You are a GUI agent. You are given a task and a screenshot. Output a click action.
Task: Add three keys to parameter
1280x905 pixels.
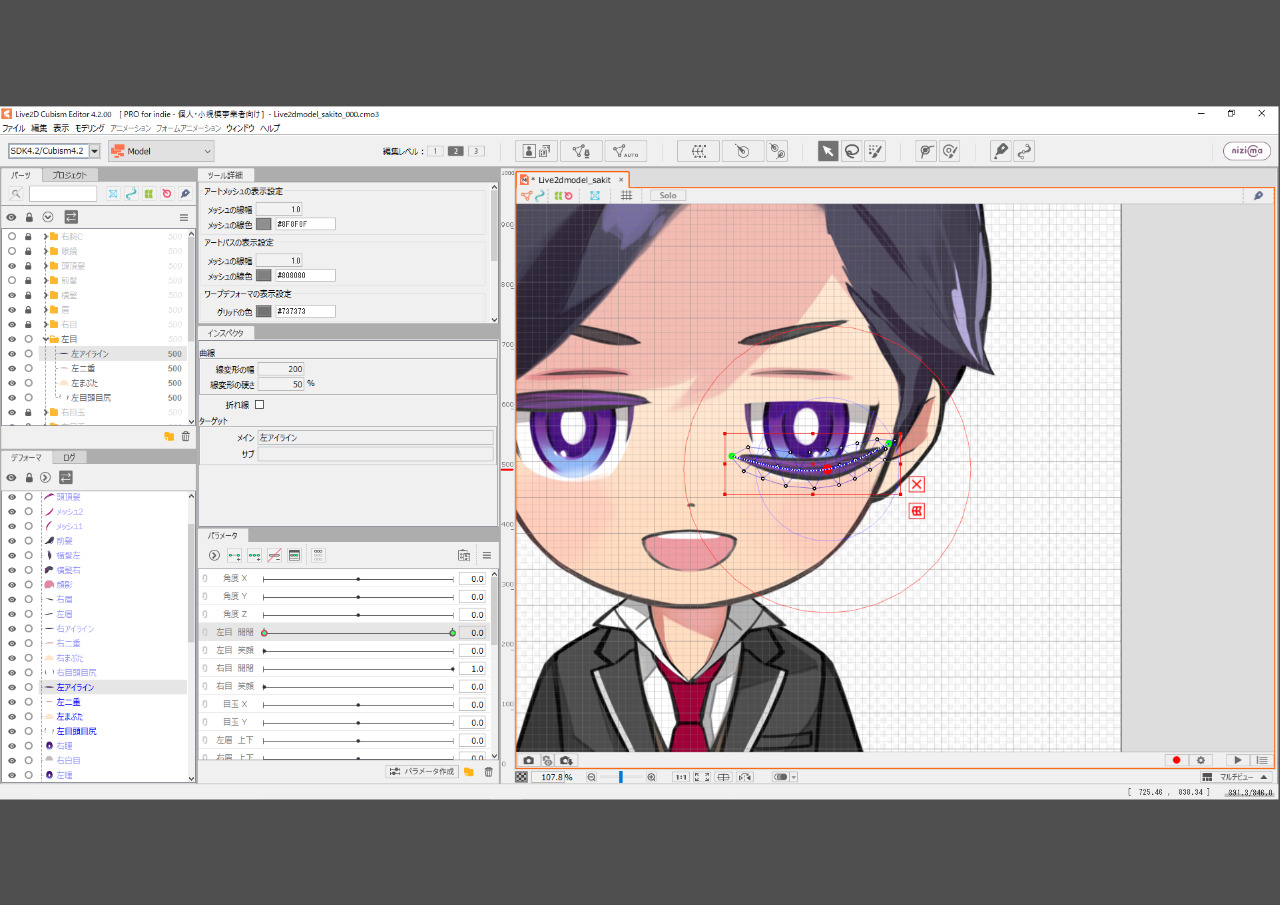click(254, 555)
